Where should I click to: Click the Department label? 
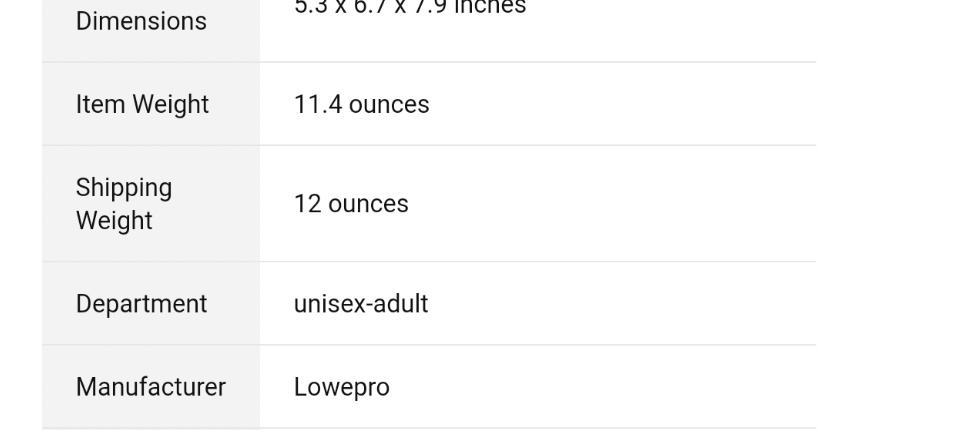(141, 304)
